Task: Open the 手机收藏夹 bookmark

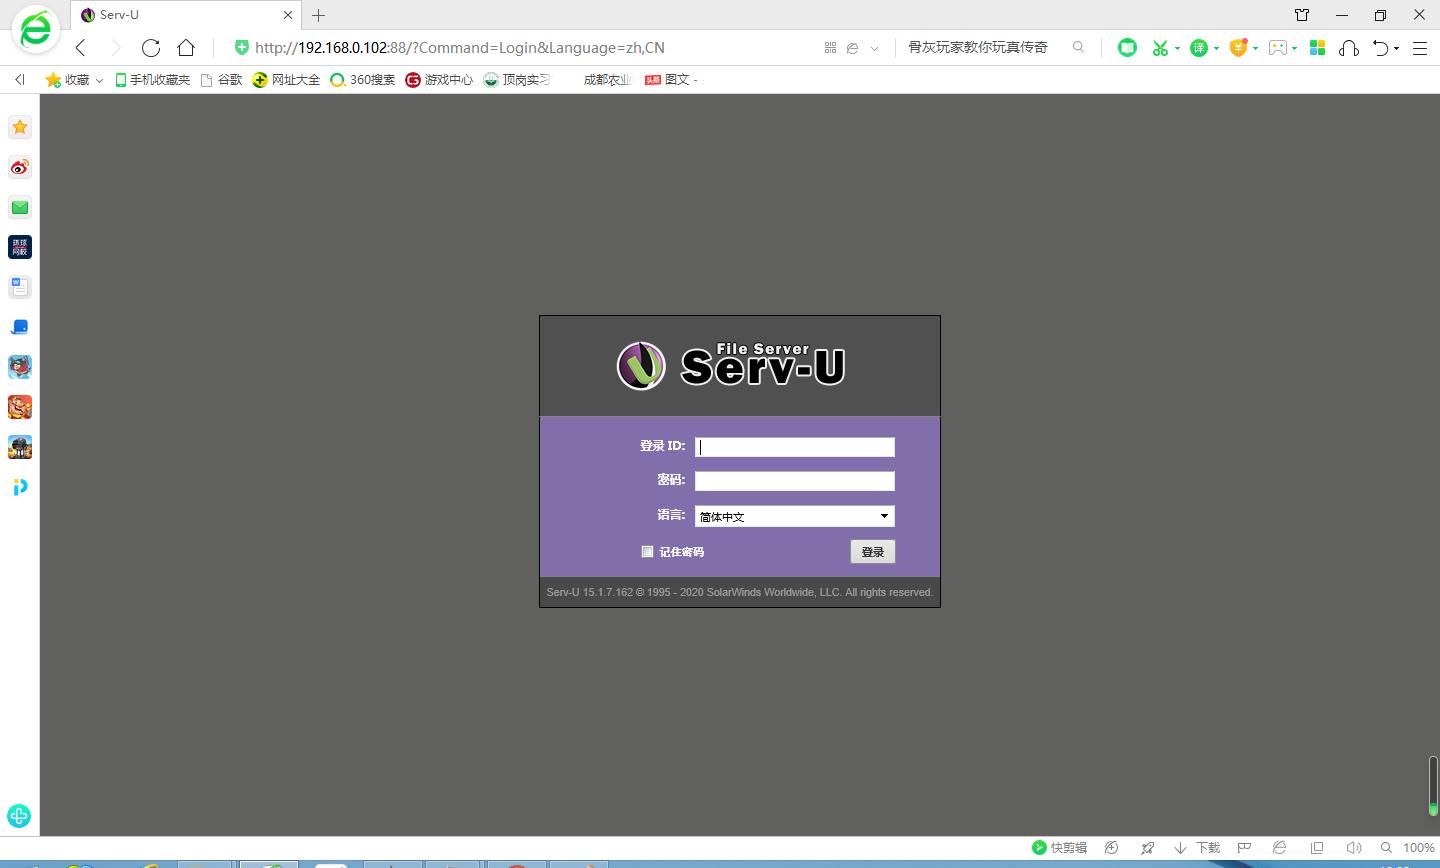Action: pos(152,79)
